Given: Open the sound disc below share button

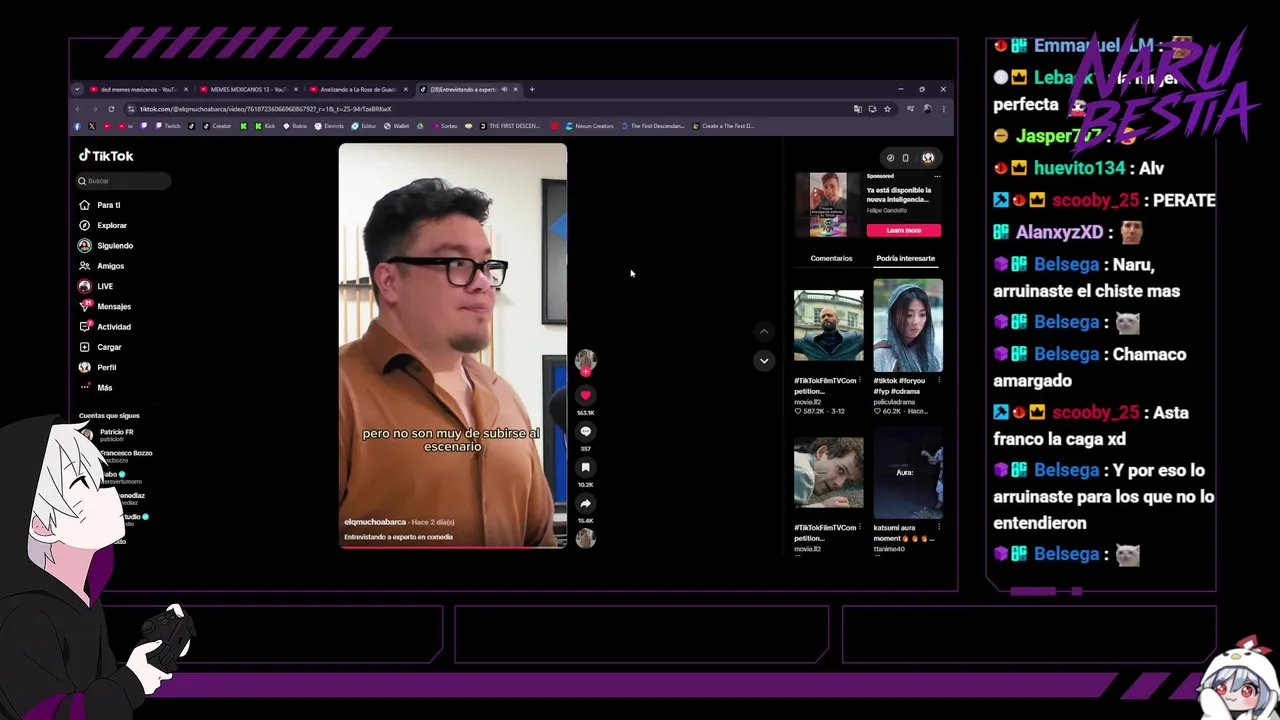Looking at the screenshot, I should [586, 538].
